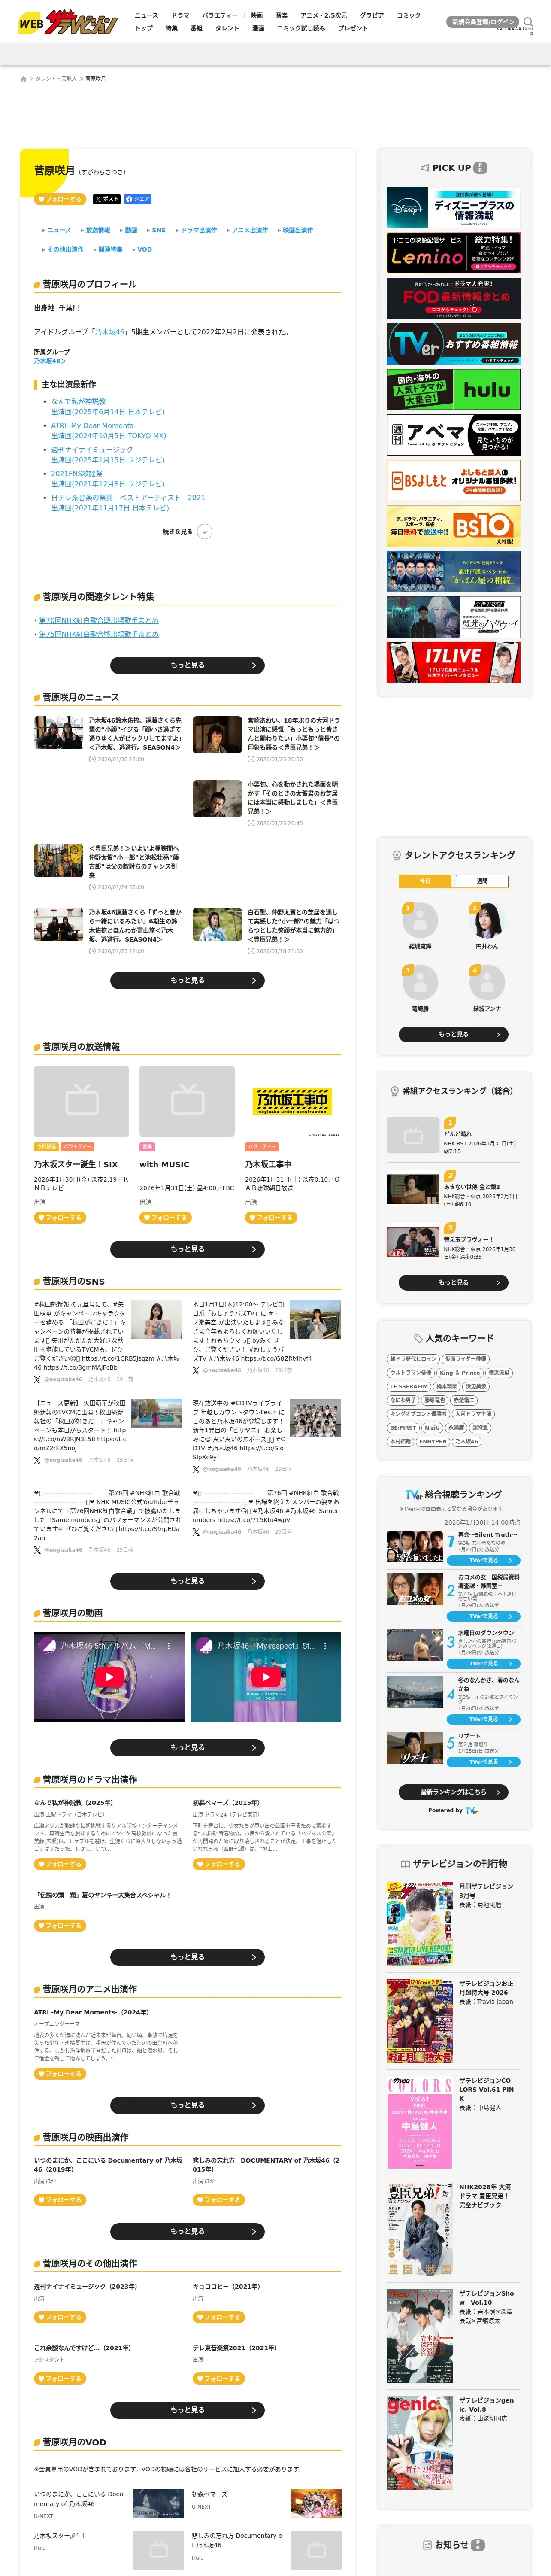Follow 週刊ナイナイミュージック（2023年）
551x2576 pixels.
(x=60, y=2317)
